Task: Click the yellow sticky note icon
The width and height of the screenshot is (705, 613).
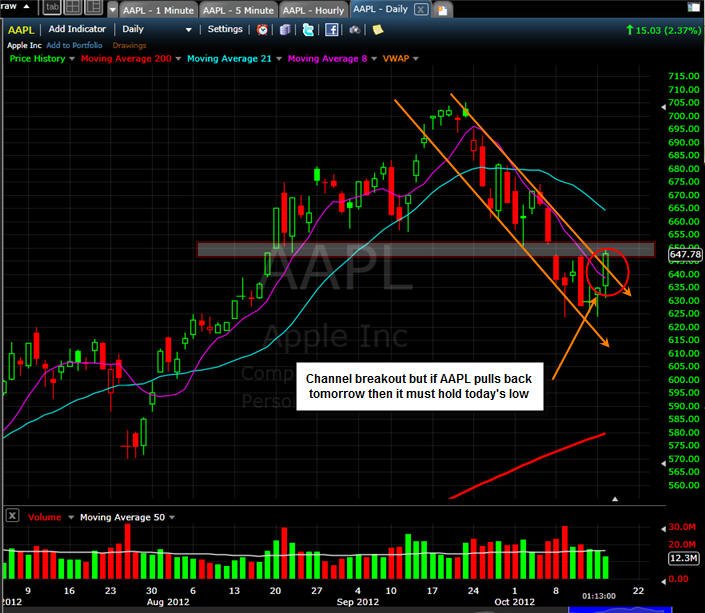Action: tap(378, 30)
